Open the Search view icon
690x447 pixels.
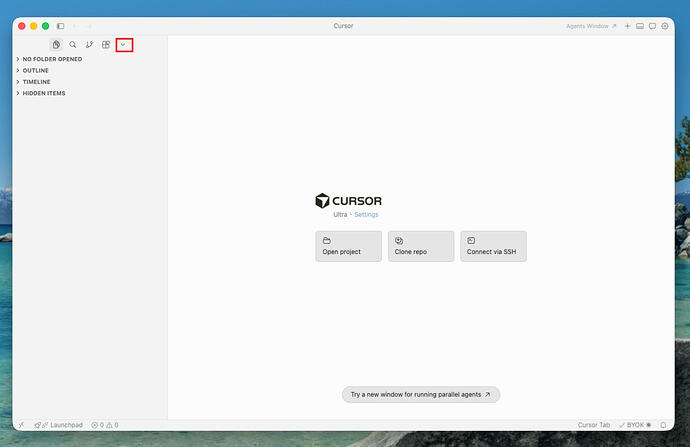pos(73,44)
